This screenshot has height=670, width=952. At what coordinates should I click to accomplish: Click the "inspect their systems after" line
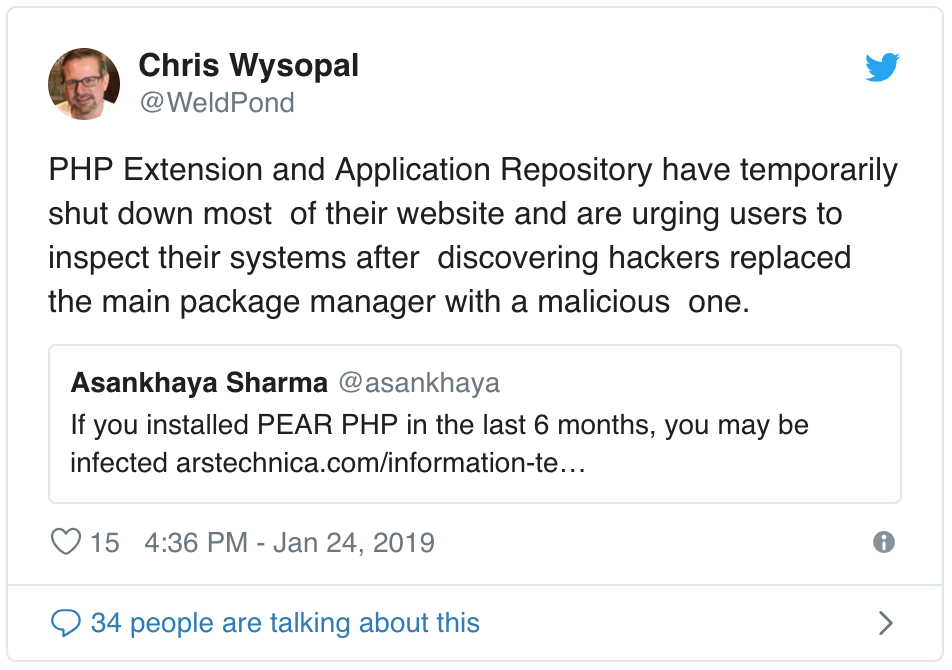tap(237, 257)
